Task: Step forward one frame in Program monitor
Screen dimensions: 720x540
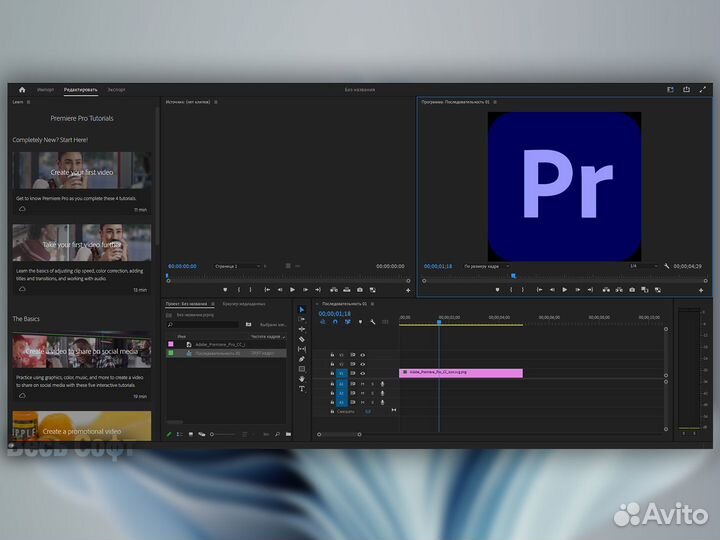Action: (x=577, y=290)
